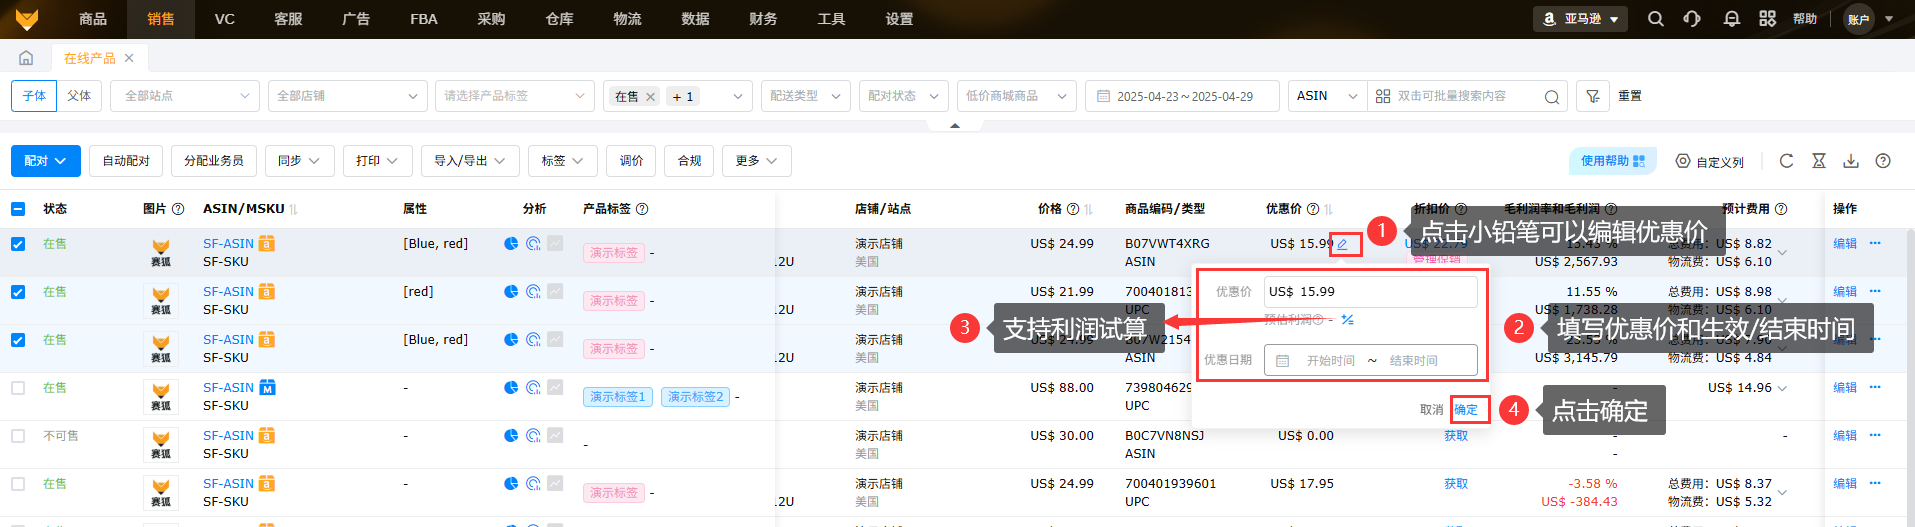Click the download icon in the table toolbar
This screenshot has height=527, width=1915.
tap(1851, 161)
